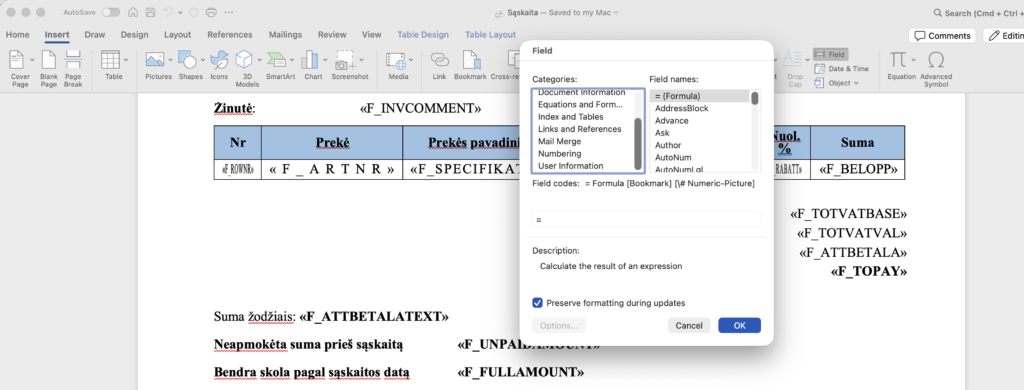
Task: Click Cancel in Field dialog
Action: tap(689, 325)
